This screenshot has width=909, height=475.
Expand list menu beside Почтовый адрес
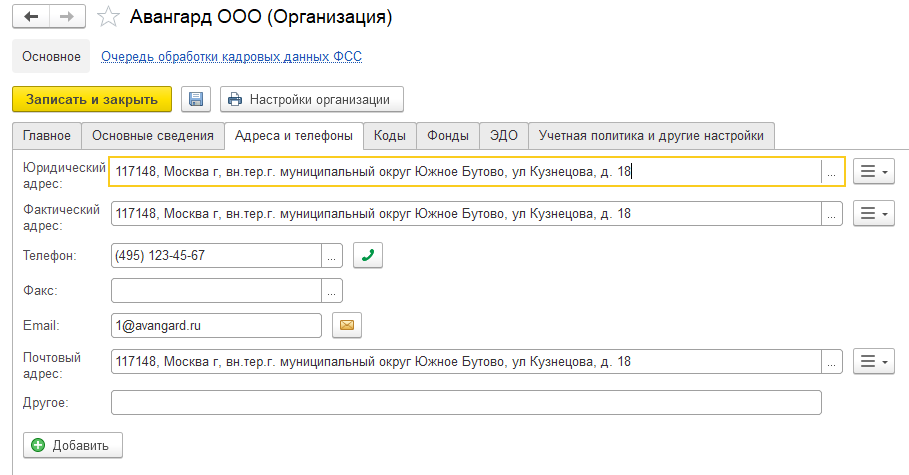[873, 361]
